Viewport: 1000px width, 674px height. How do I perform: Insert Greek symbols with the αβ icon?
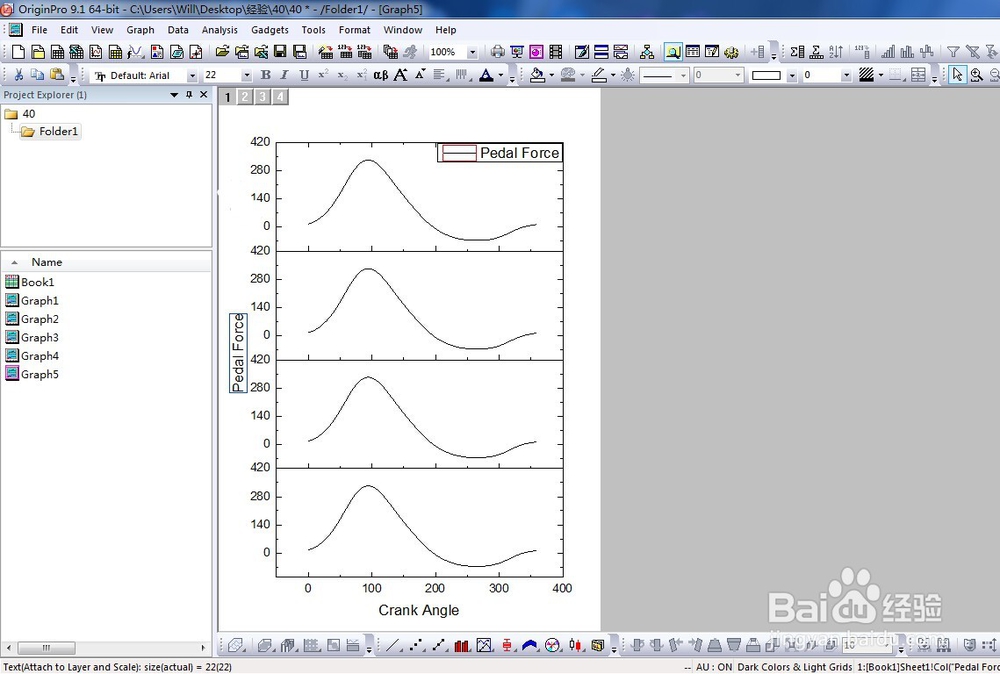381,75
